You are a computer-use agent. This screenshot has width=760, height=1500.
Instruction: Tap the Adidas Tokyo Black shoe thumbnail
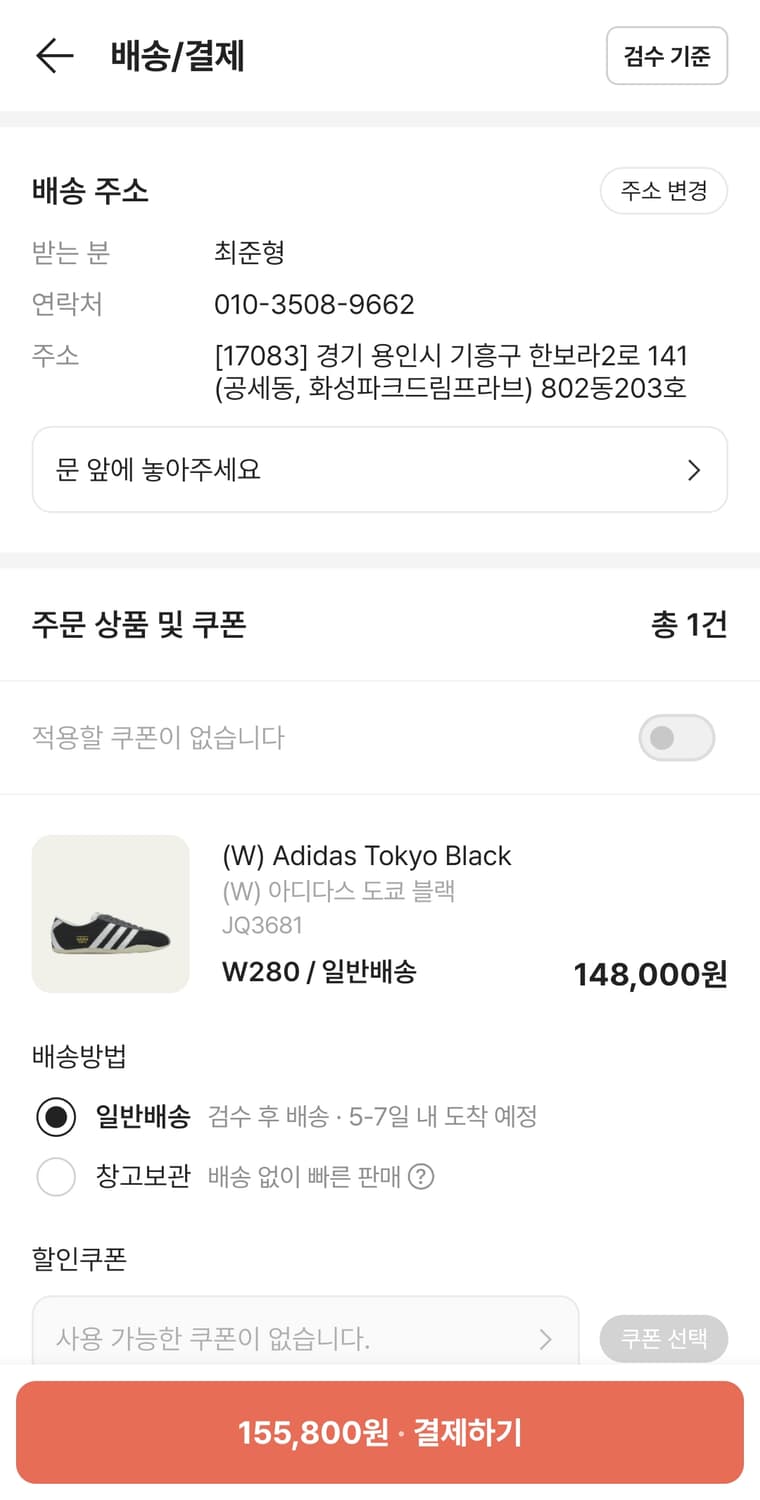click(x=111, y=914)
